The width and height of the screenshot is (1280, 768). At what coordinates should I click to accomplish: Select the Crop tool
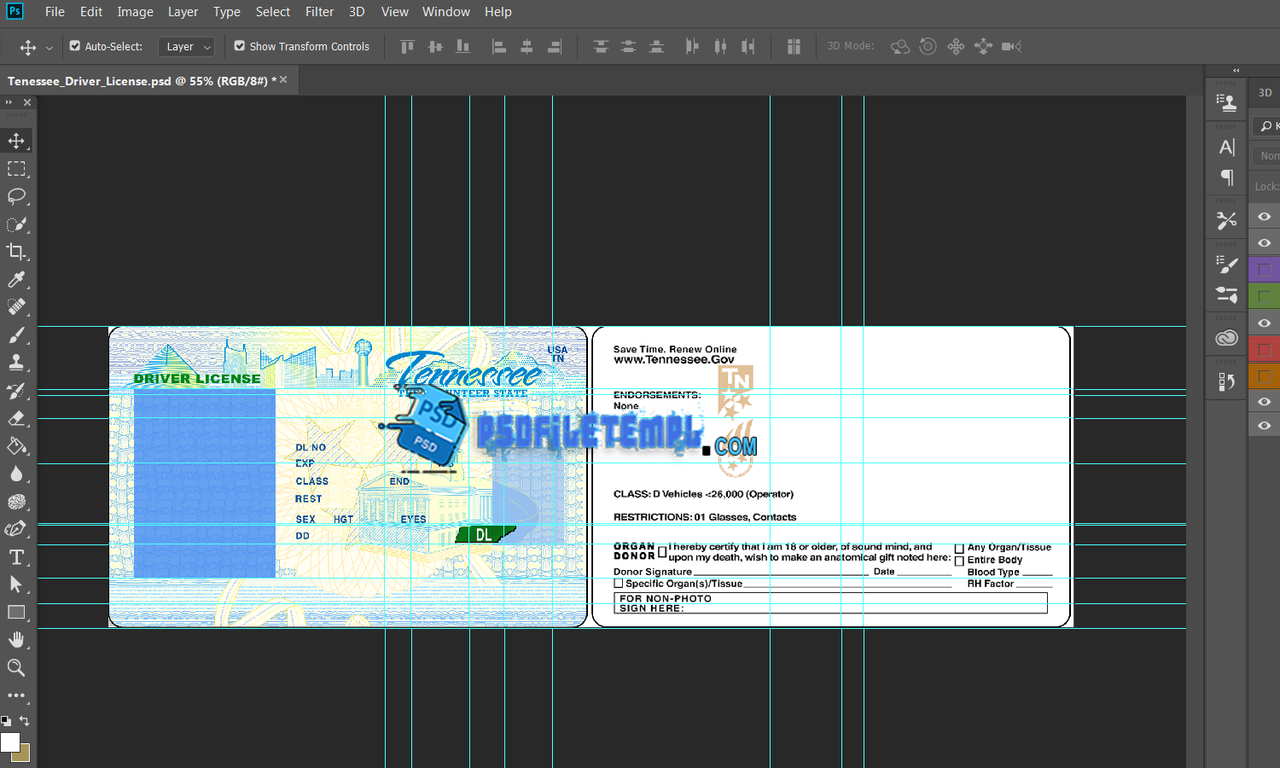click(17, 252)
